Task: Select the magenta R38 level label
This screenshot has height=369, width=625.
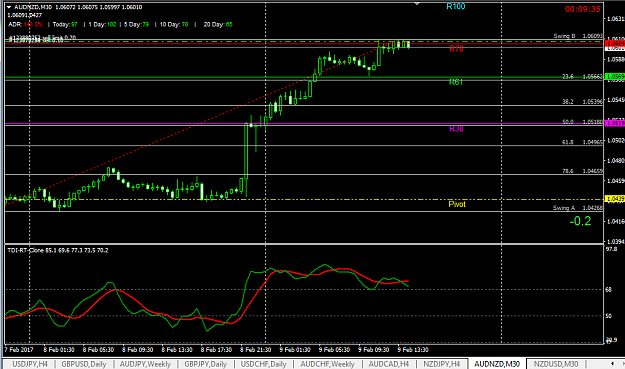Action: (456, 129)
